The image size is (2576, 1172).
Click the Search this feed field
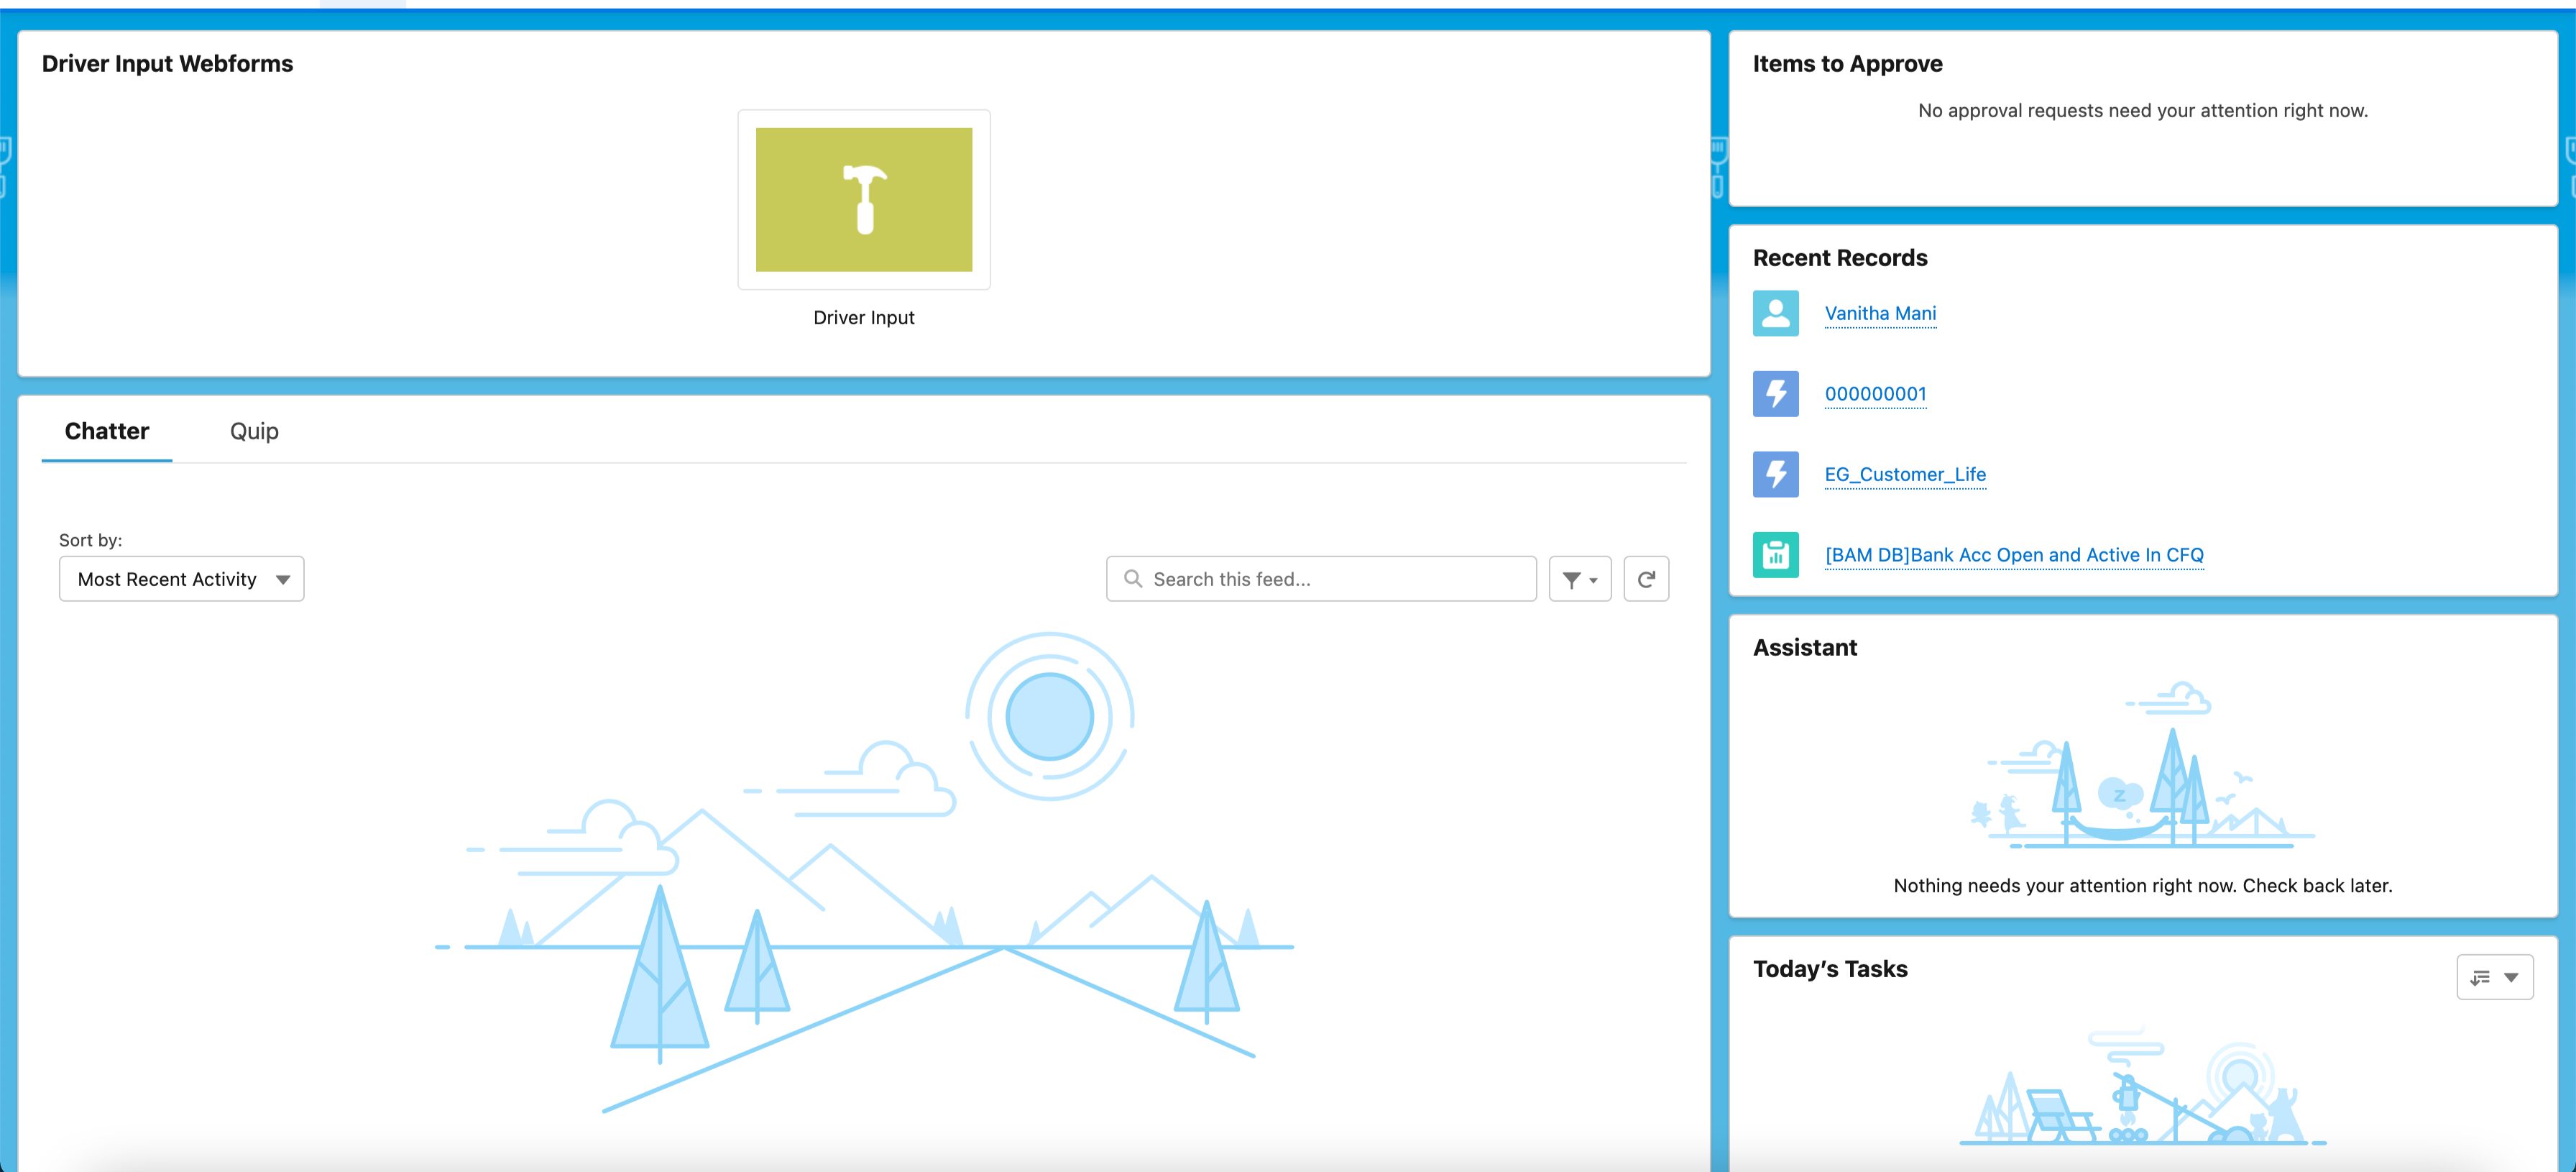[1330, 579]
